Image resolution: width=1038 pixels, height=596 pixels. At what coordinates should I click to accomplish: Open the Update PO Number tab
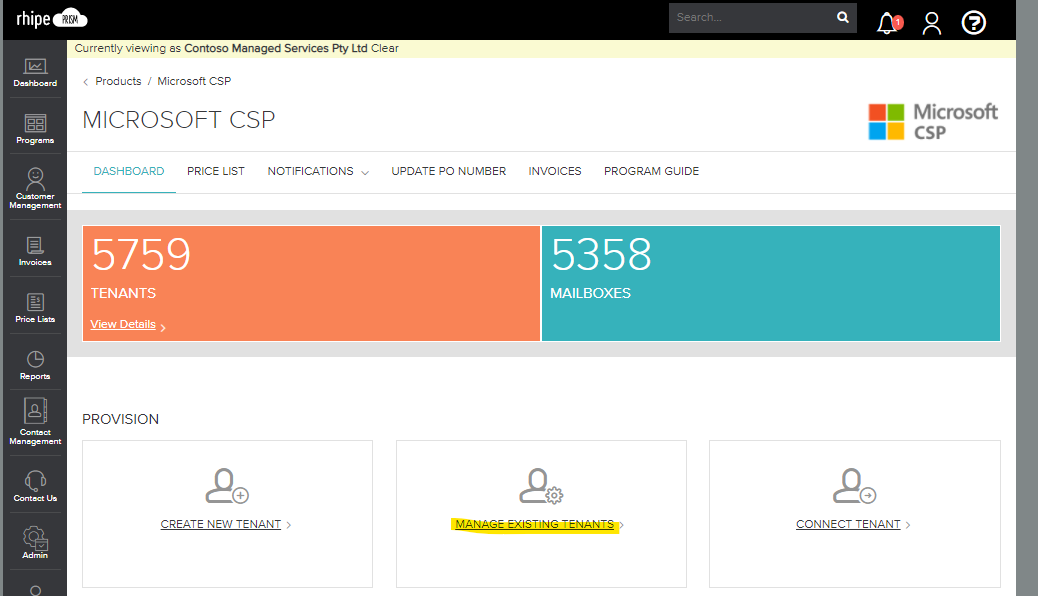pos(449,172)
